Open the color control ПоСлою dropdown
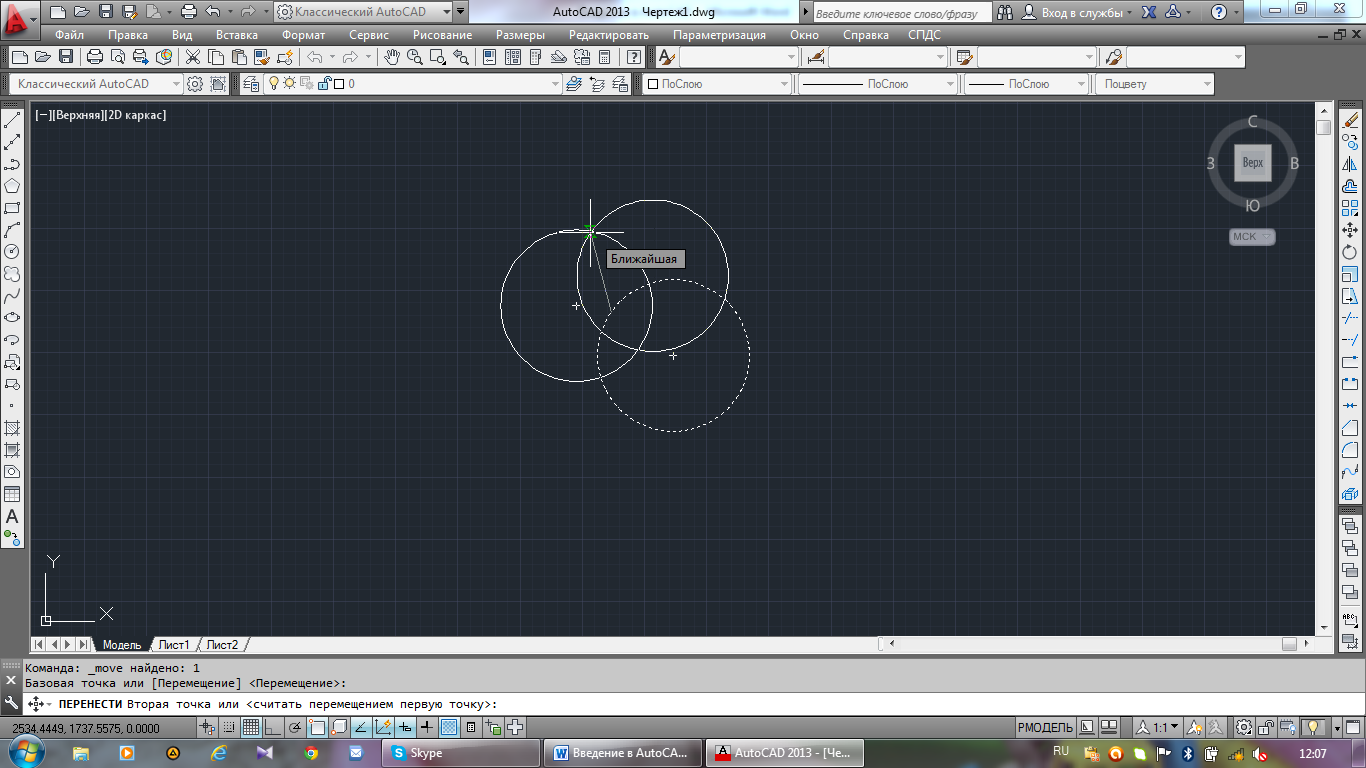Screen dimensions: 1366x768 pyautogui.click(x=717, y=84)
